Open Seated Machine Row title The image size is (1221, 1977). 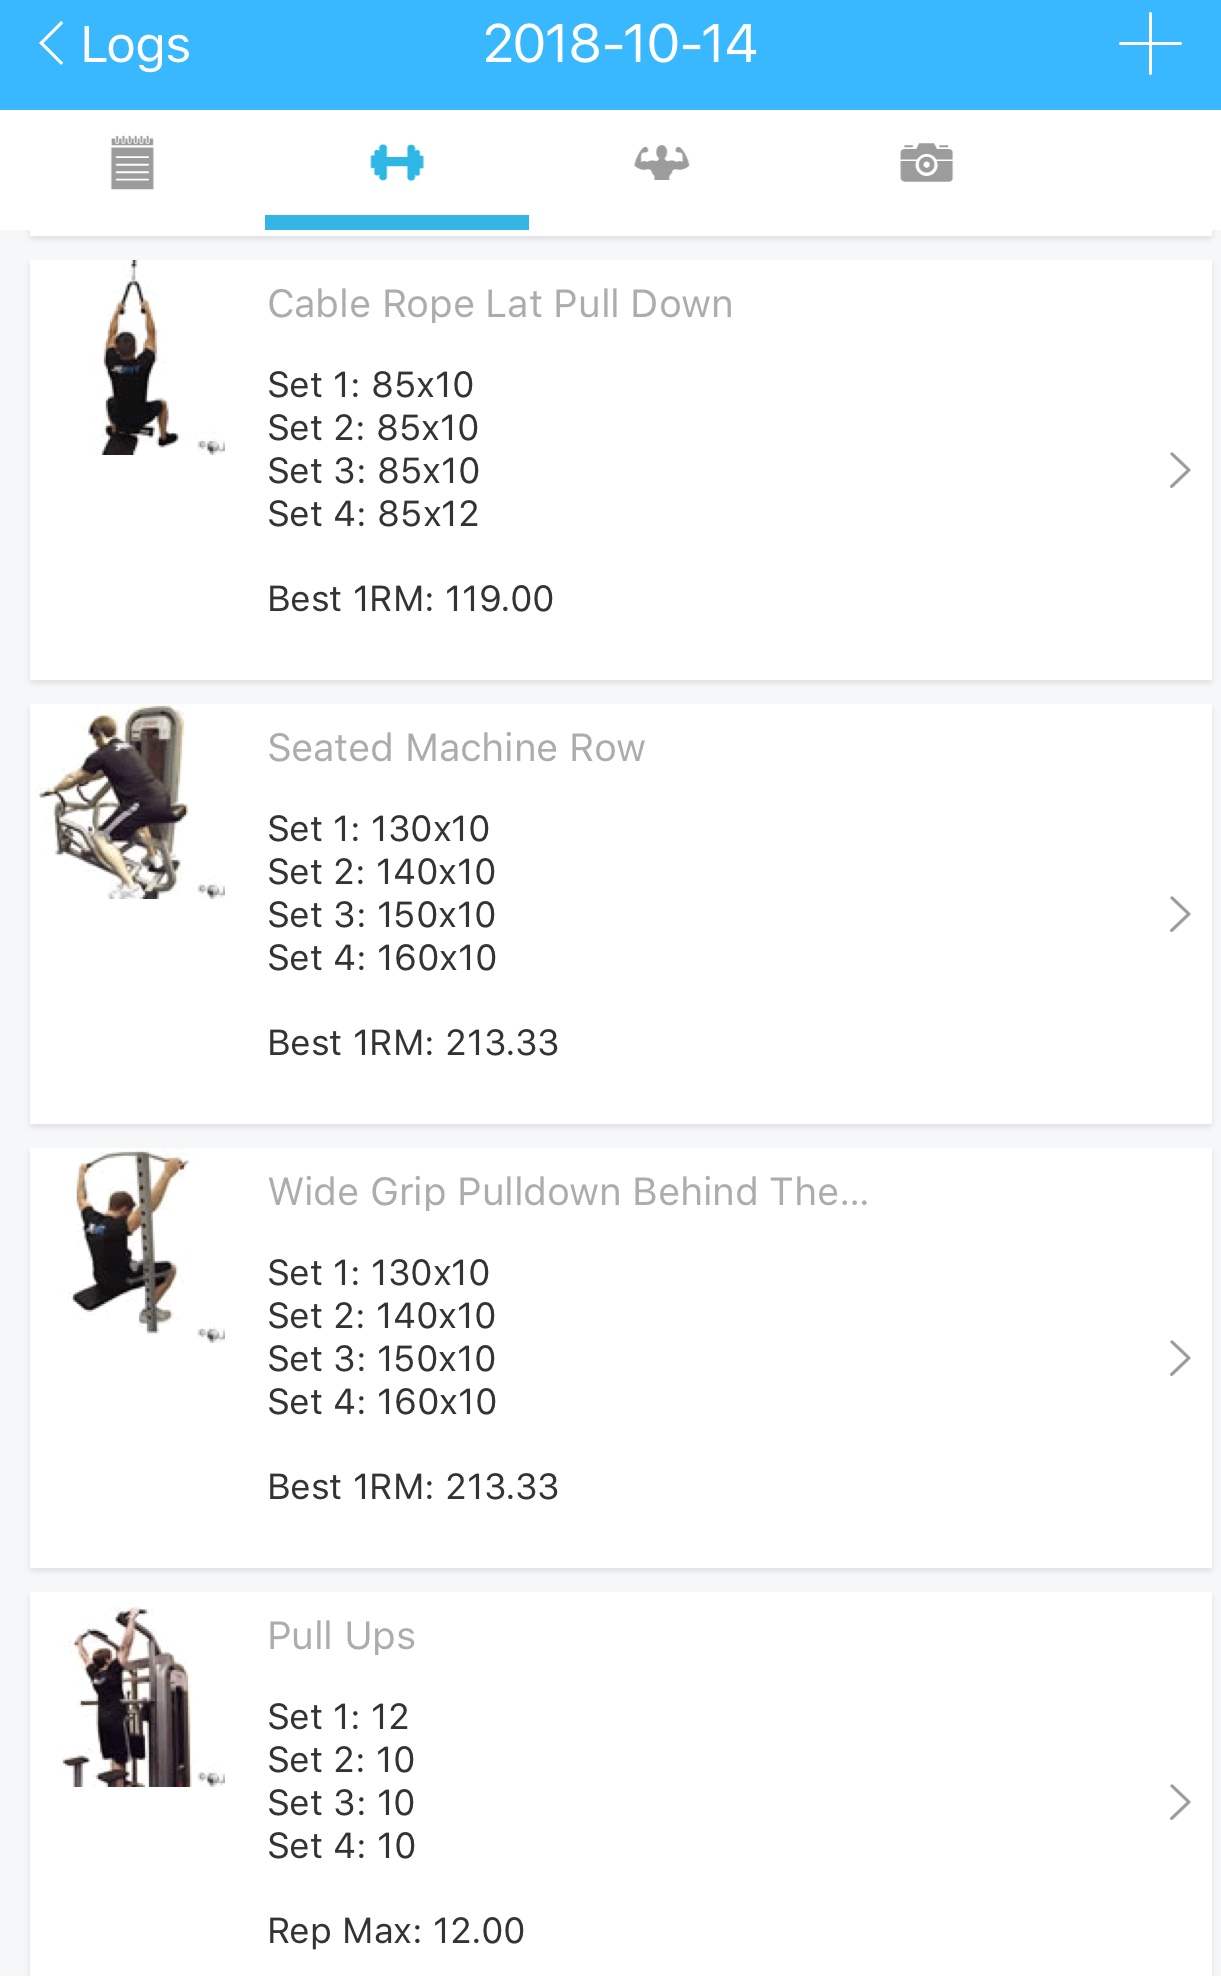click(x=456, y=748)
